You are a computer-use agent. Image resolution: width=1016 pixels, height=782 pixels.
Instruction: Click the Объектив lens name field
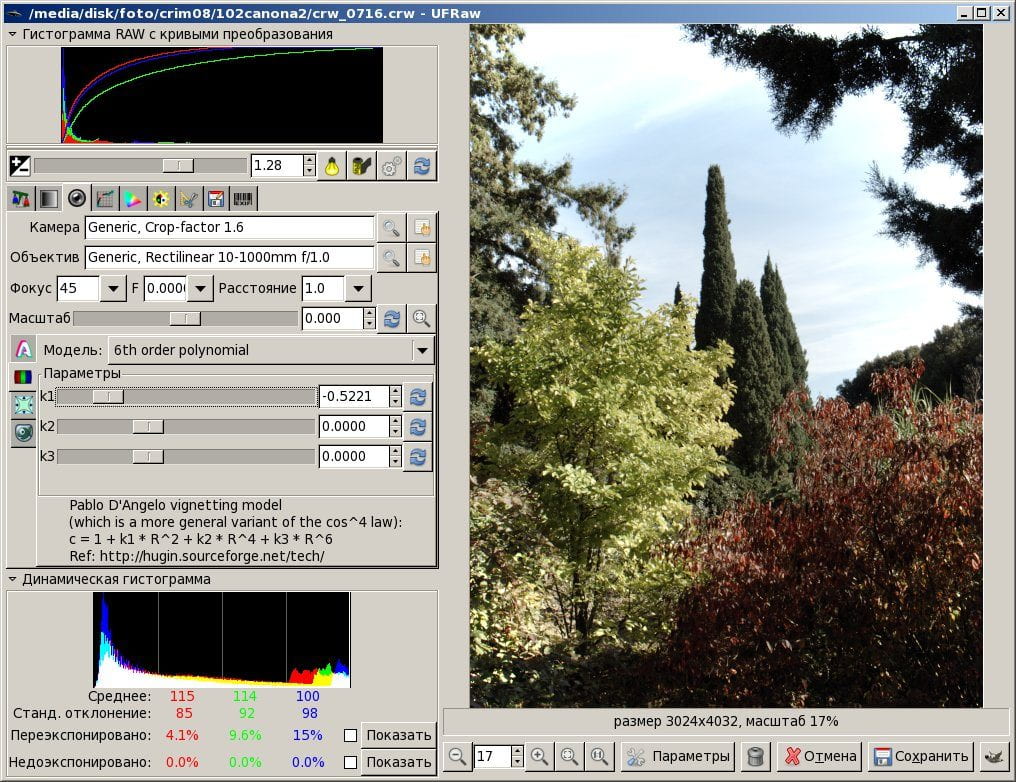[229, 257]
